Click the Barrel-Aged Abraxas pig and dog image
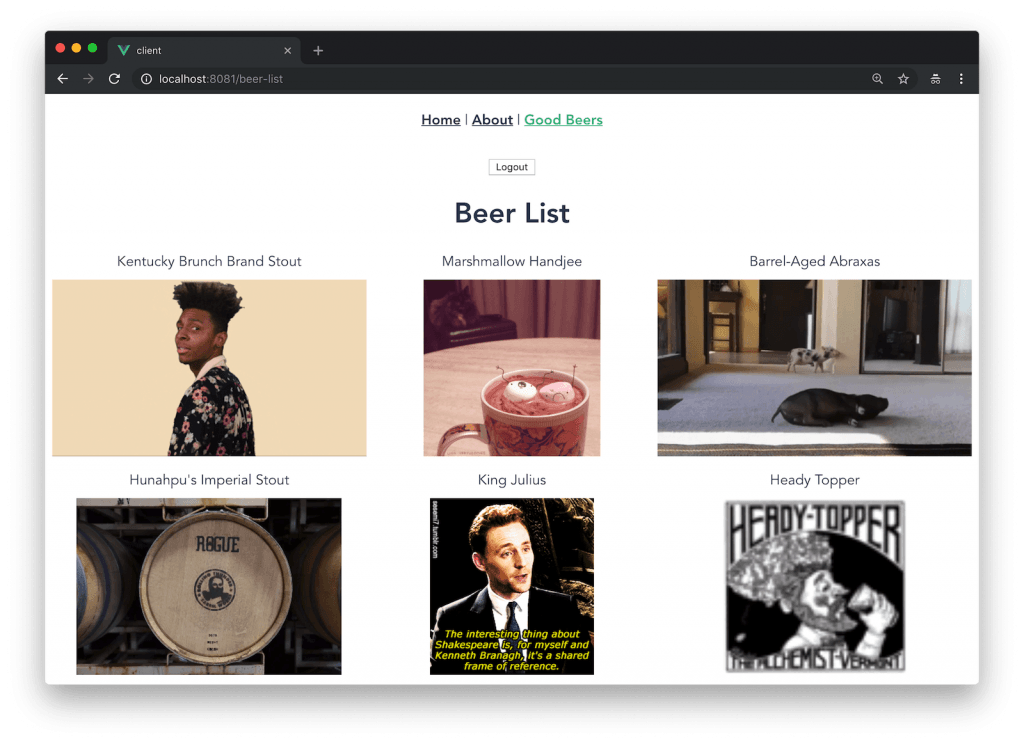Screen dimensions: 1024x744 [814, 368]
